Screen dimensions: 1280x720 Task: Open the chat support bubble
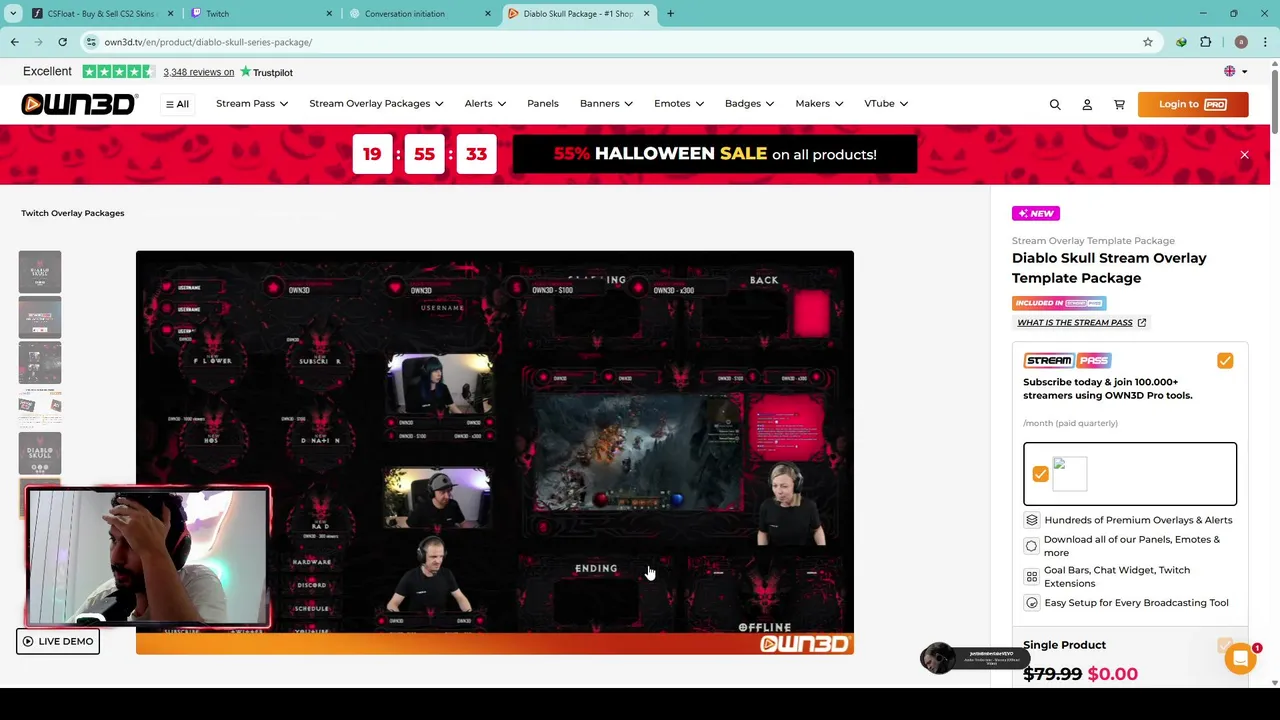pyautogui.click(x=1240, y=658)
